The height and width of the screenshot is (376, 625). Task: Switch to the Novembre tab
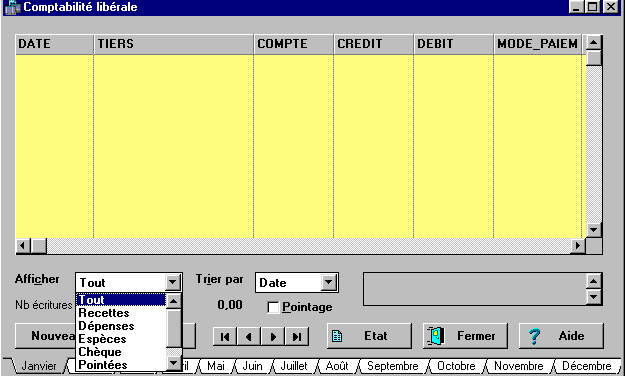coord(519,366)
